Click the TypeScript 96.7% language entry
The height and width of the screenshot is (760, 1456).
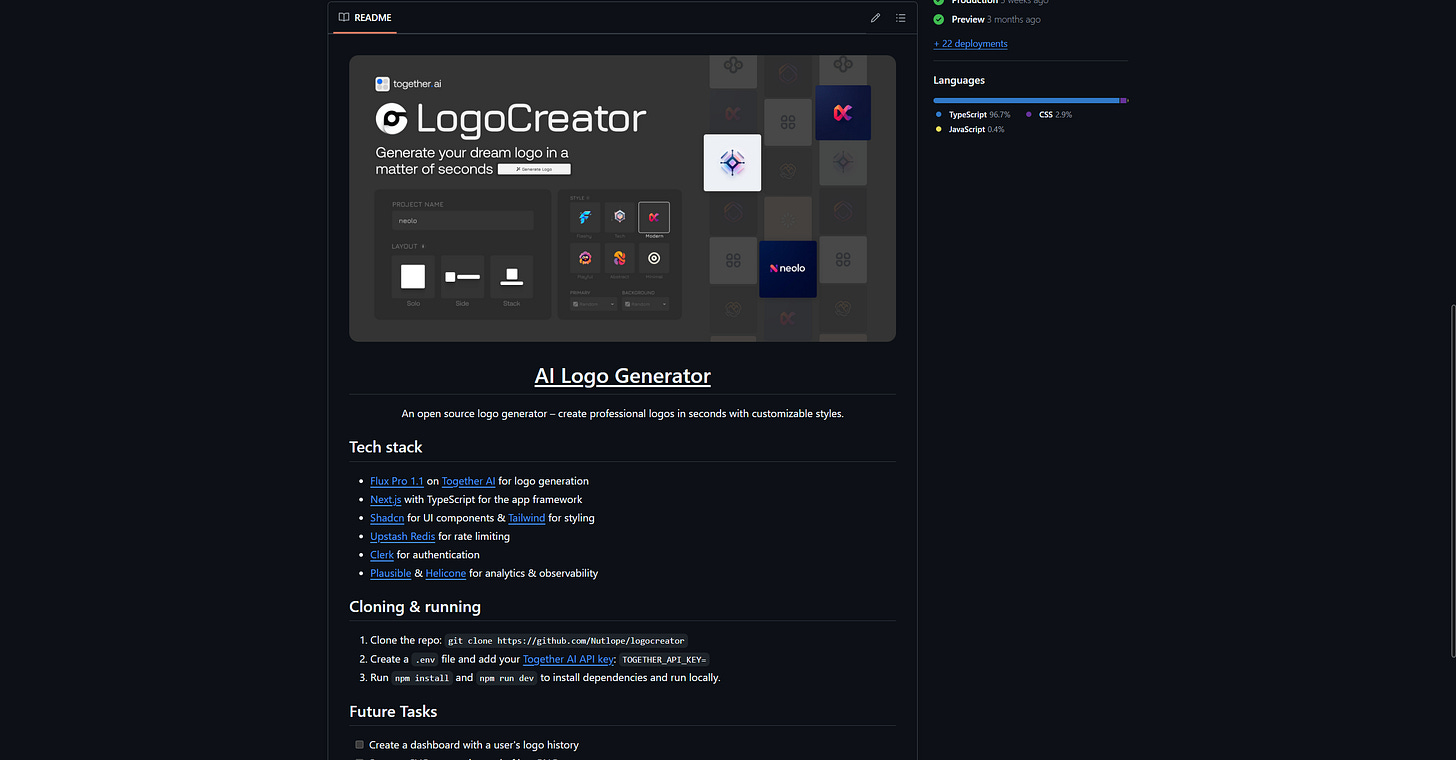coord(972,115)
